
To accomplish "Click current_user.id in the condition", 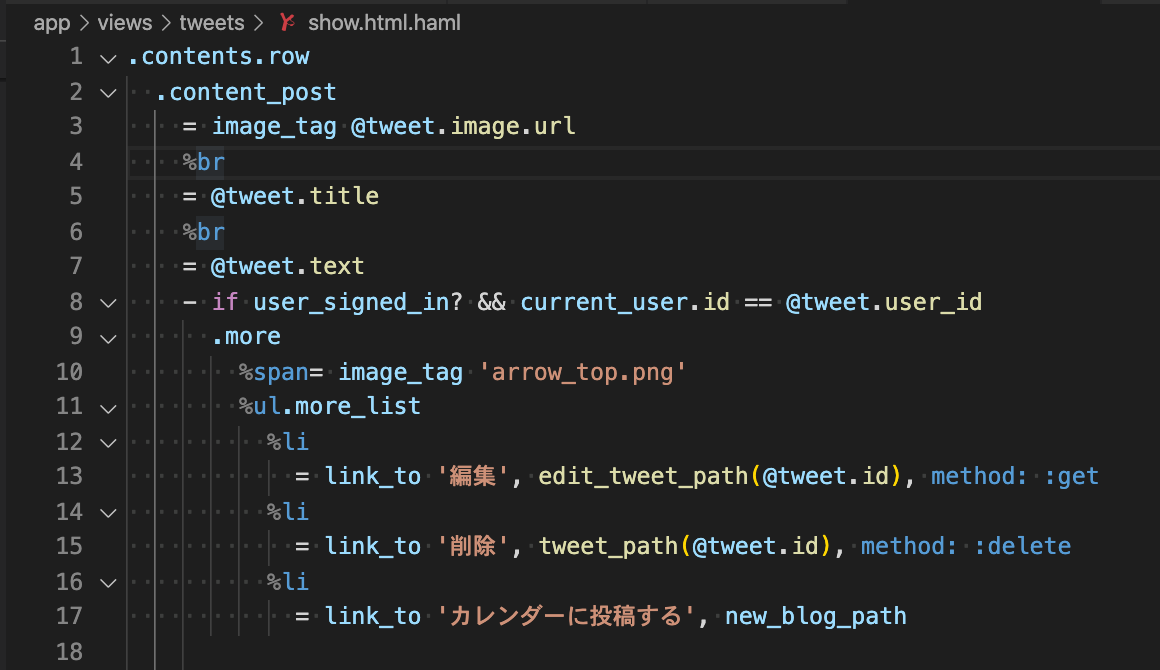I will 625,302.
